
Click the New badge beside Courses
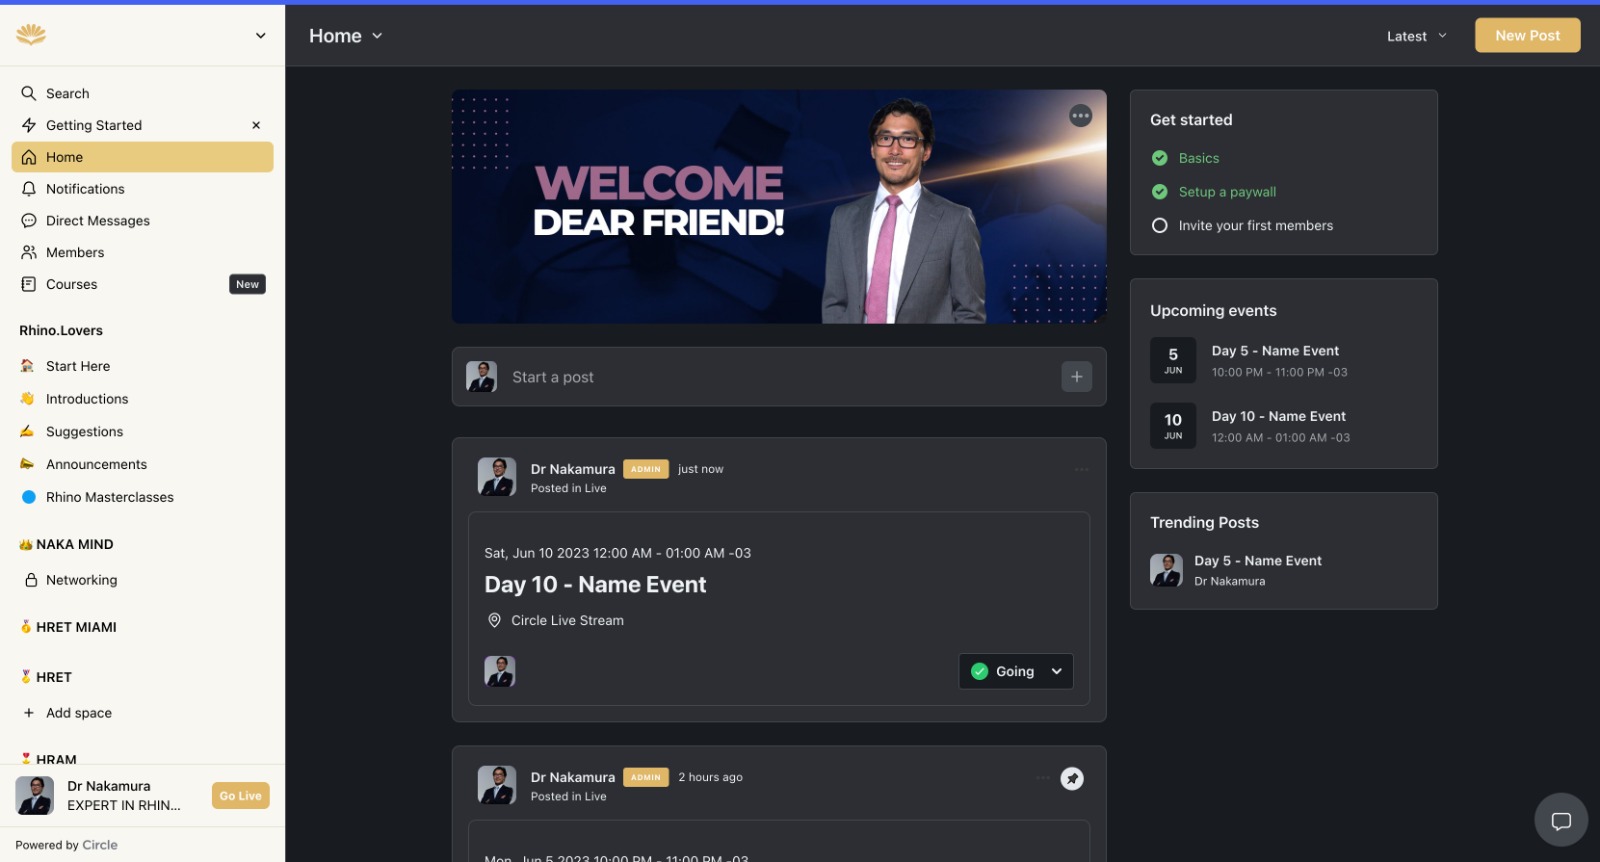click(247, 285)
